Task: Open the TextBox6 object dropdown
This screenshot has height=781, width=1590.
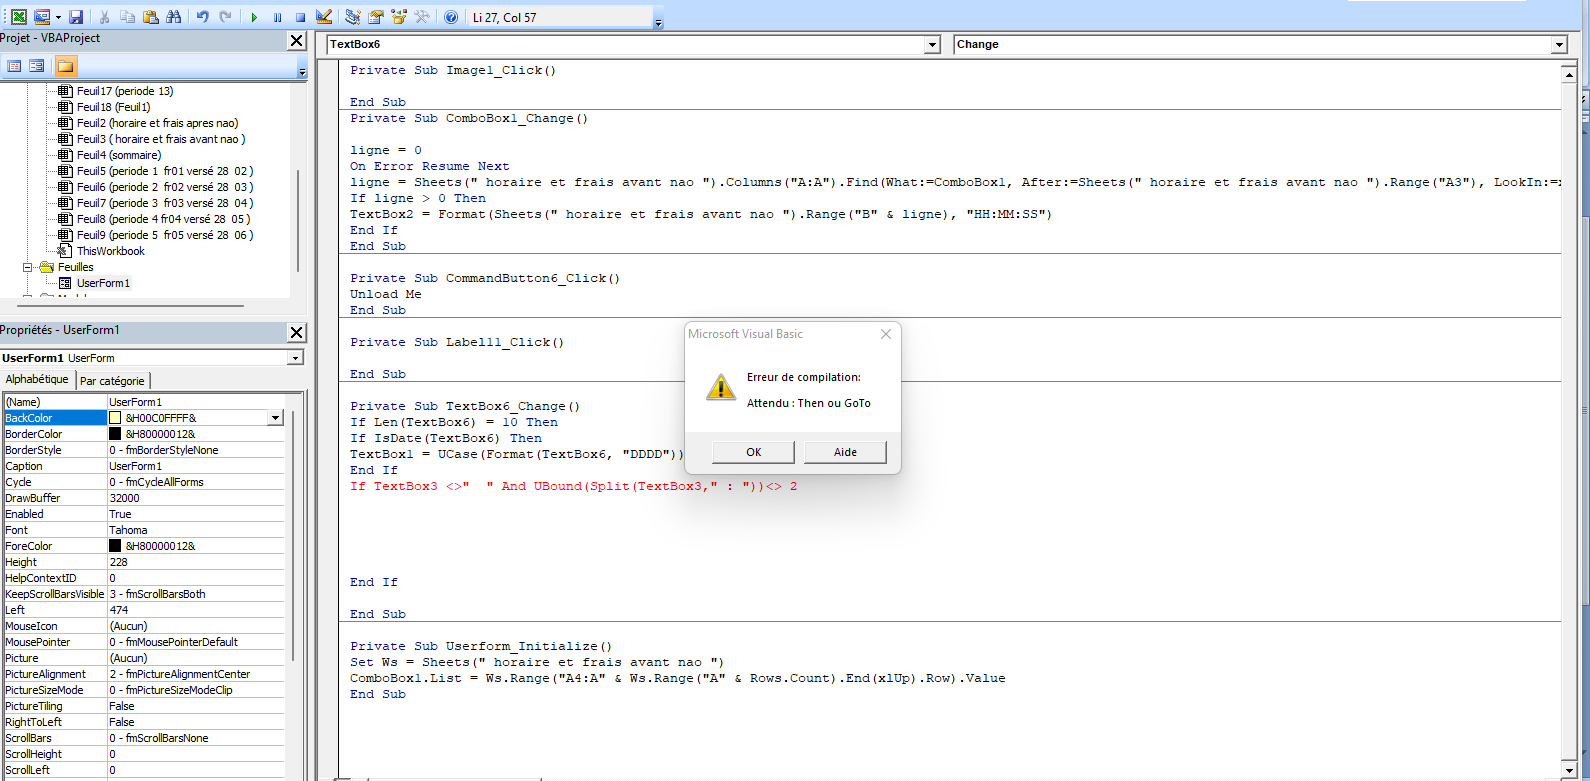Action: [932, 45]
